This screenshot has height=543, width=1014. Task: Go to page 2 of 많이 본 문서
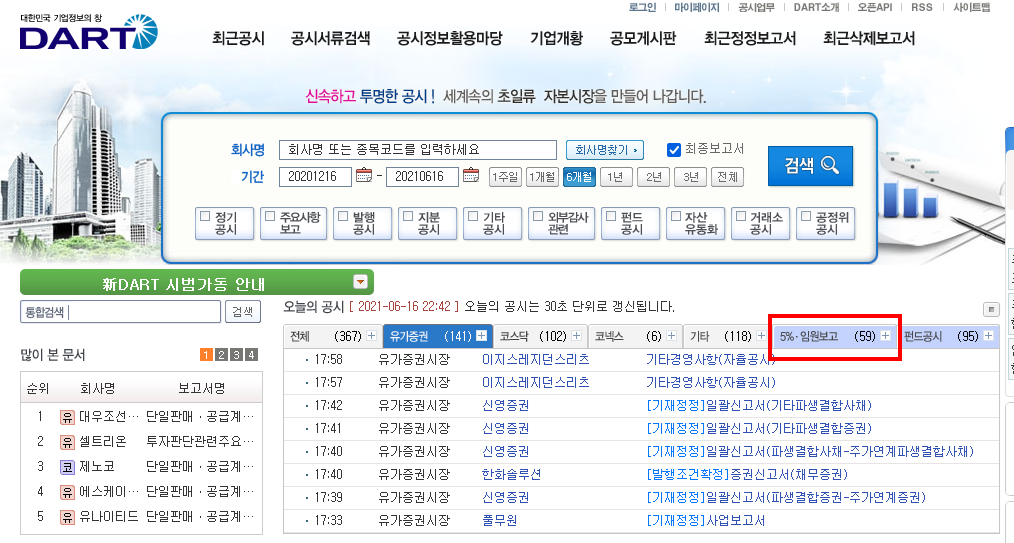(x=221, y=354)
